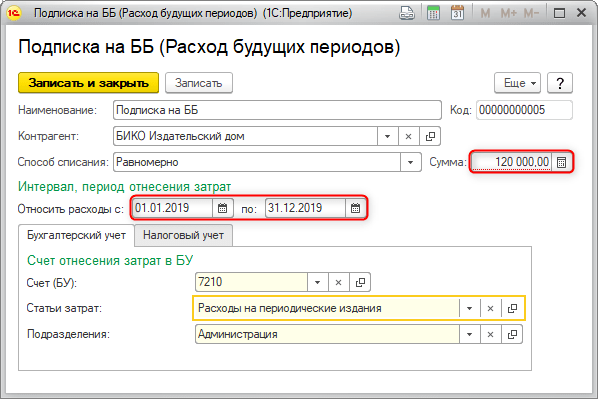
Task: Close the Подписка на ББ window
Action: click(x=581, y=13)
